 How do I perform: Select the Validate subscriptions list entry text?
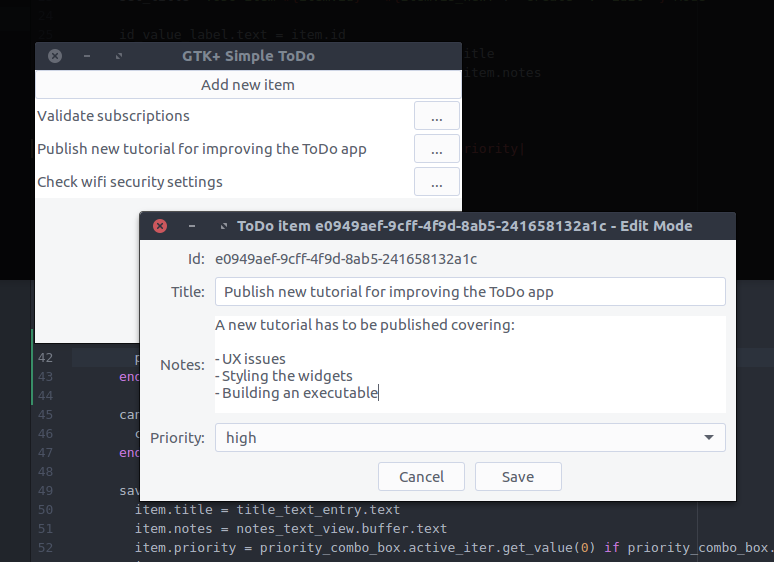click(113, 117)
